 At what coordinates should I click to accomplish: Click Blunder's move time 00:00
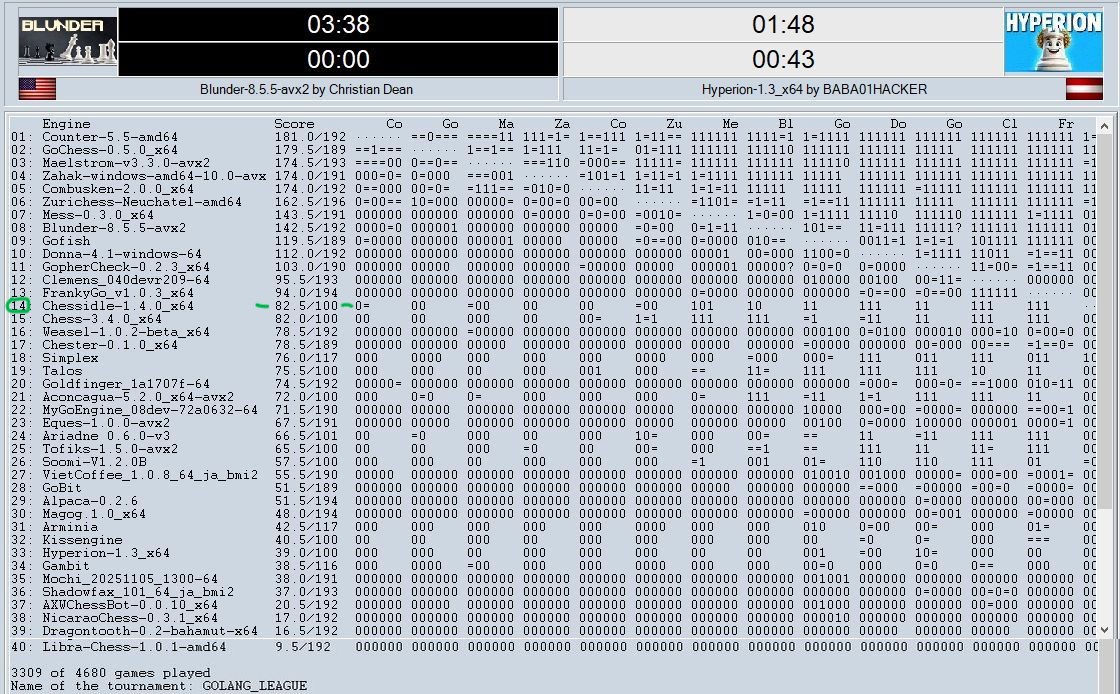[x=338, y=59]
